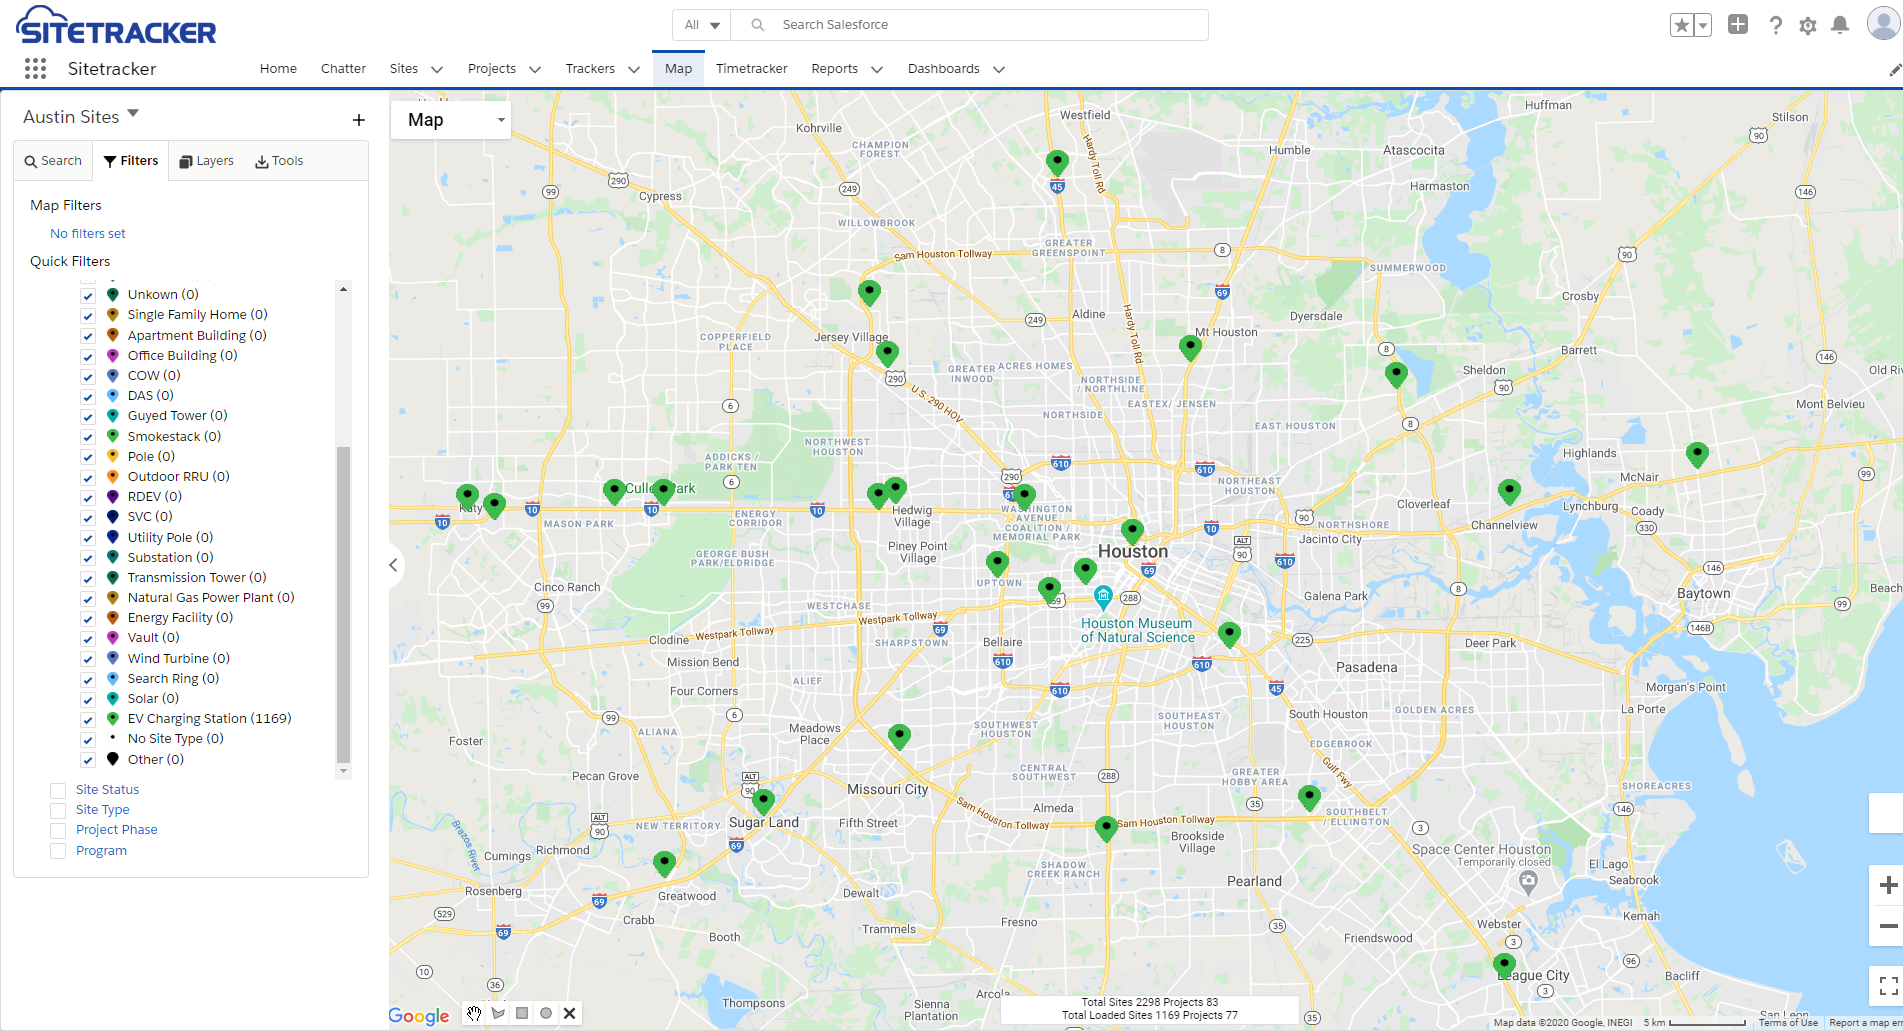Click the Project Phase link
The width and height of the screenshot is (1903, 1031).
pos(117,830)
